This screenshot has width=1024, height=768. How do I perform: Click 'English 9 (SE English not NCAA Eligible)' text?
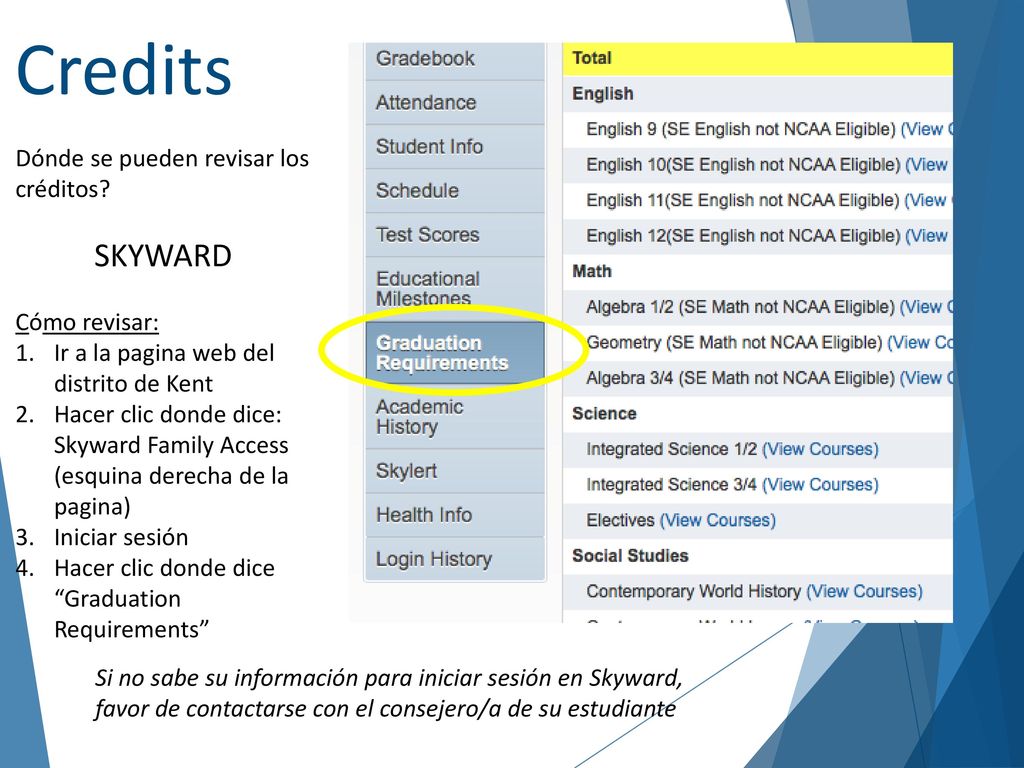point(741,129)
